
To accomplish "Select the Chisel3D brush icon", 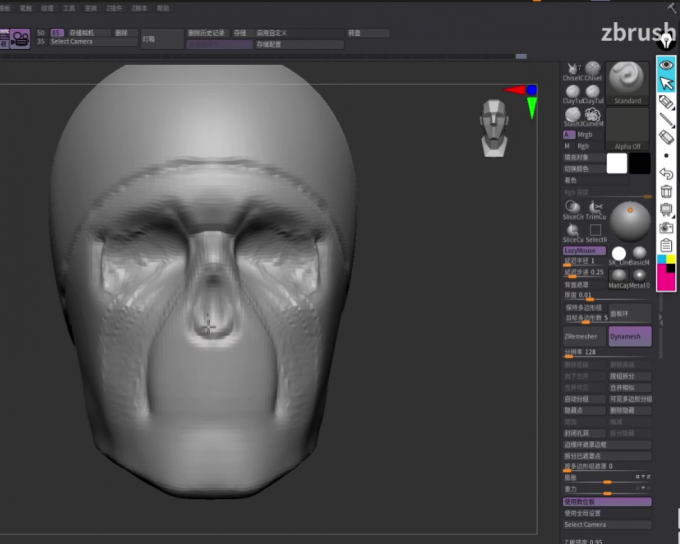I will 593,69.
